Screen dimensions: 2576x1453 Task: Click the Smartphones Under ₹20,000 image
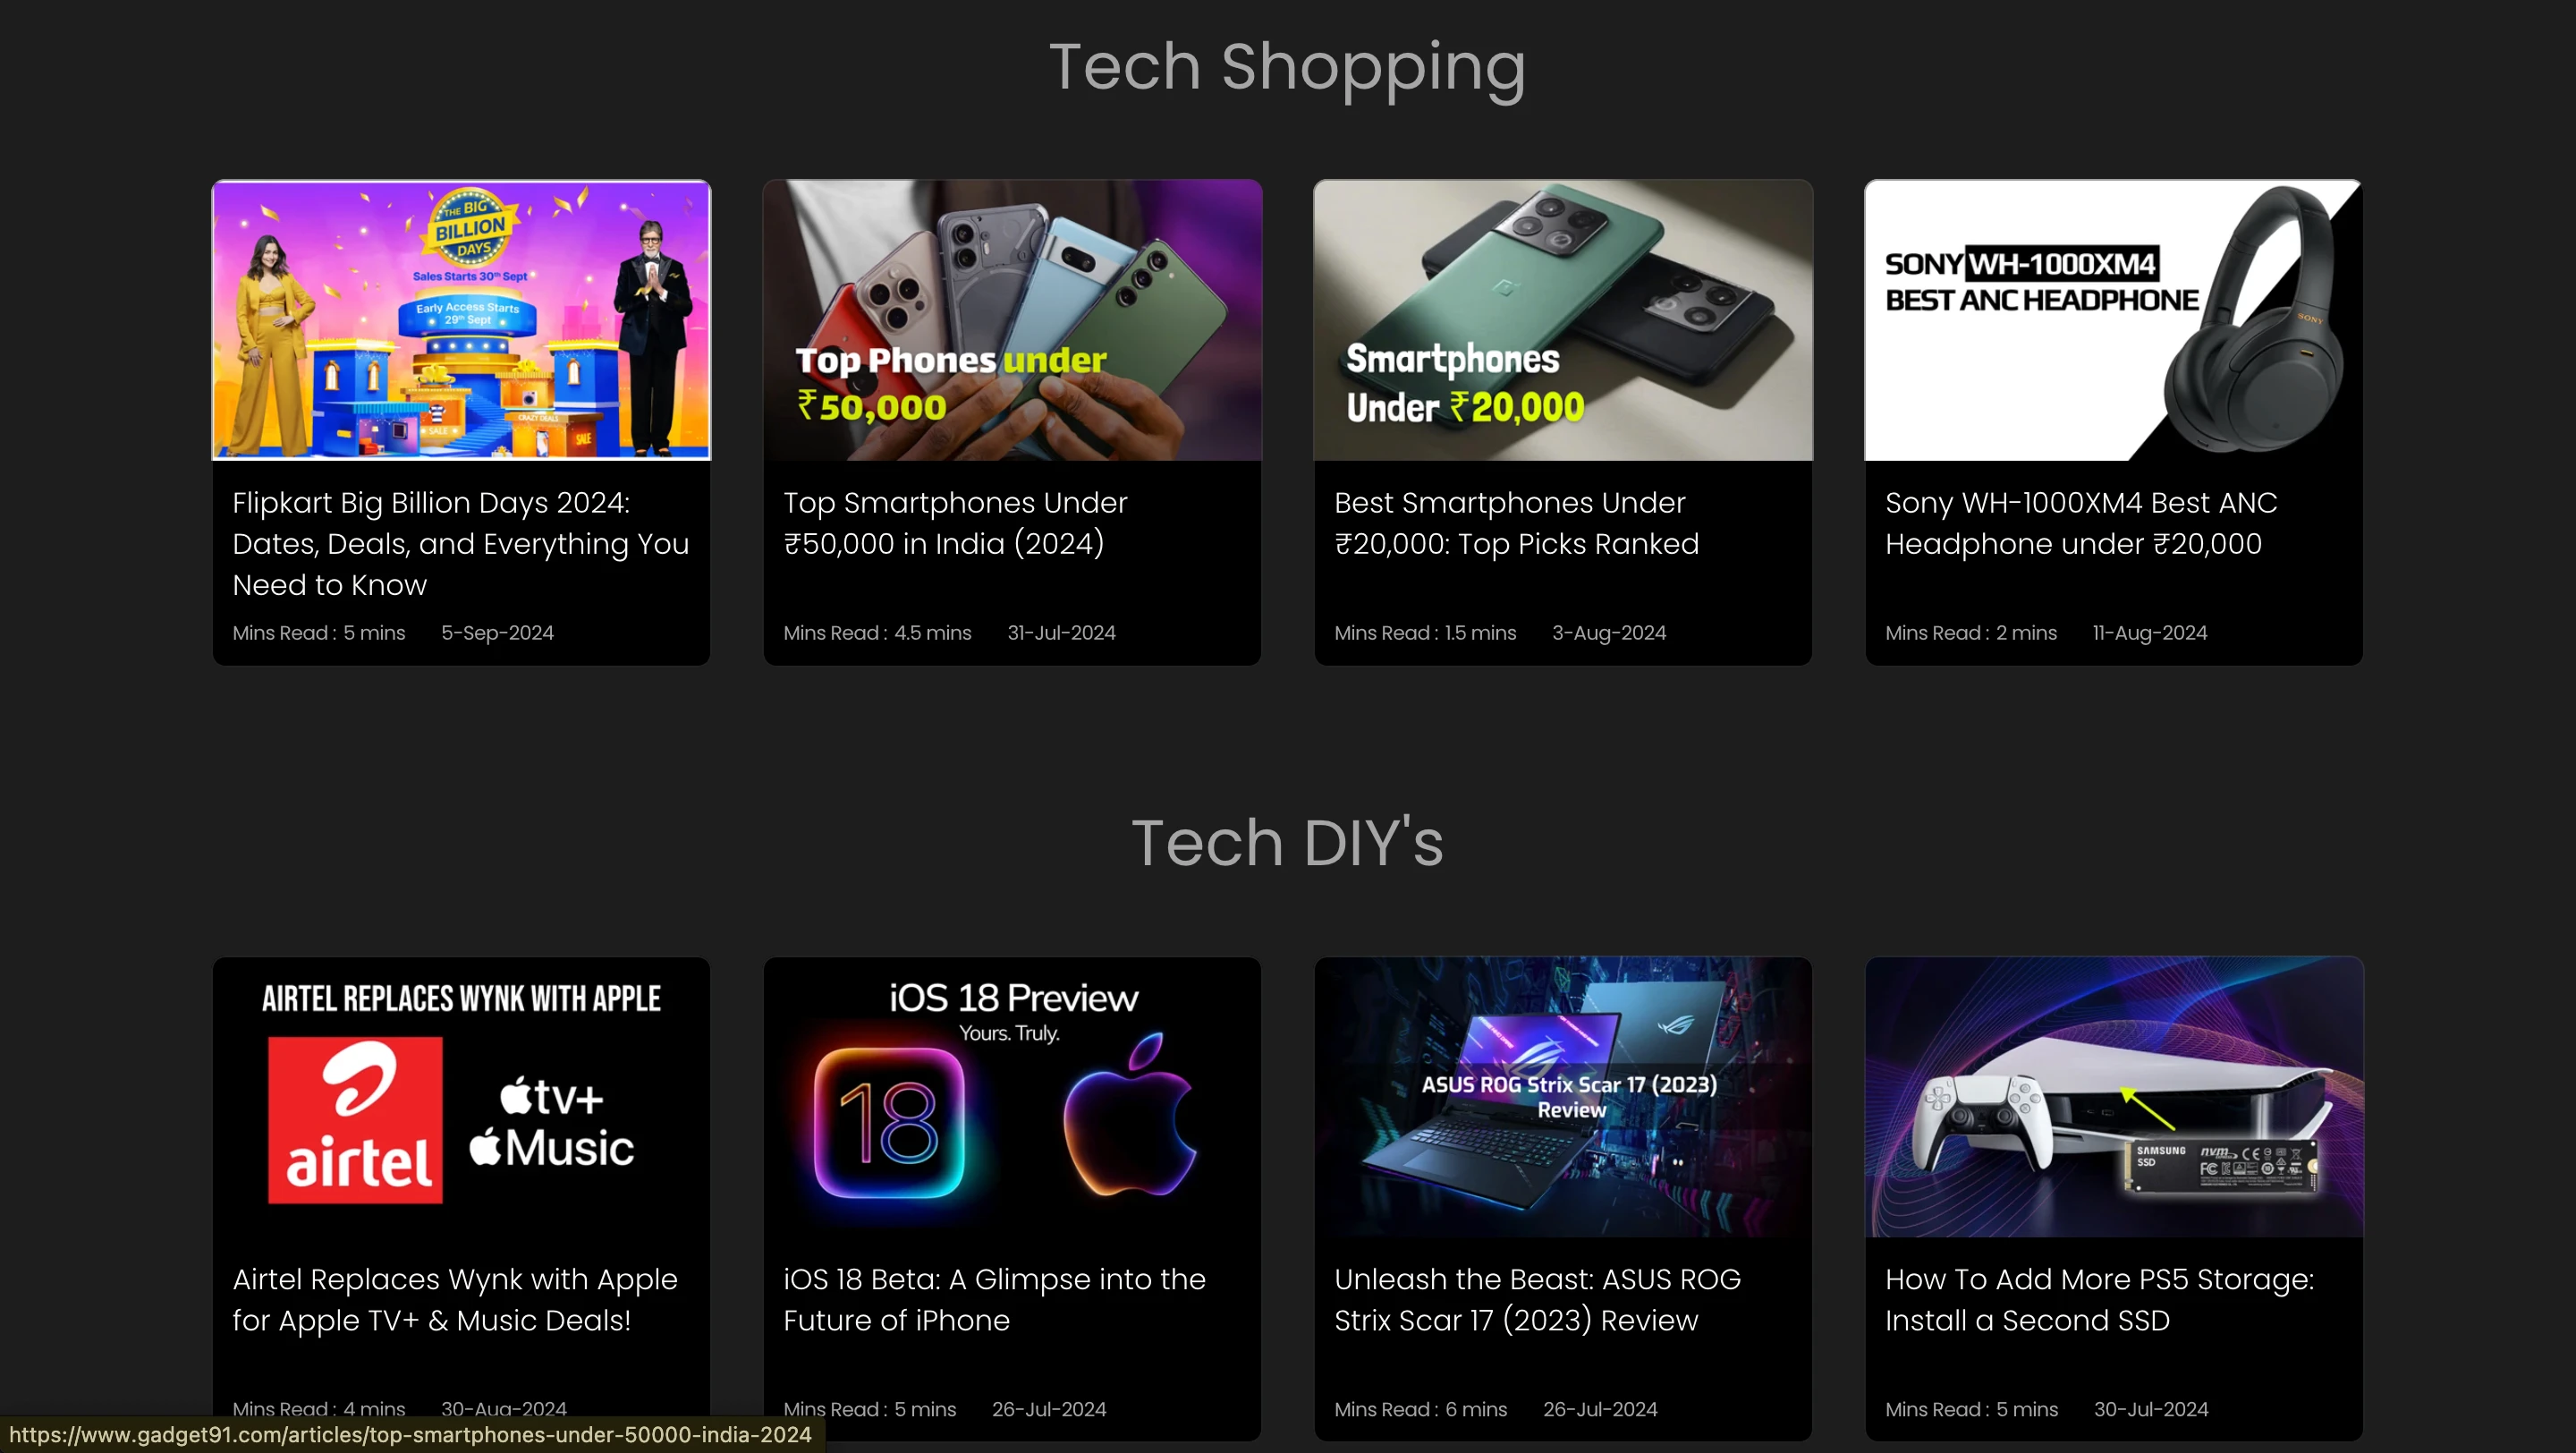[x=1563, y=320]
